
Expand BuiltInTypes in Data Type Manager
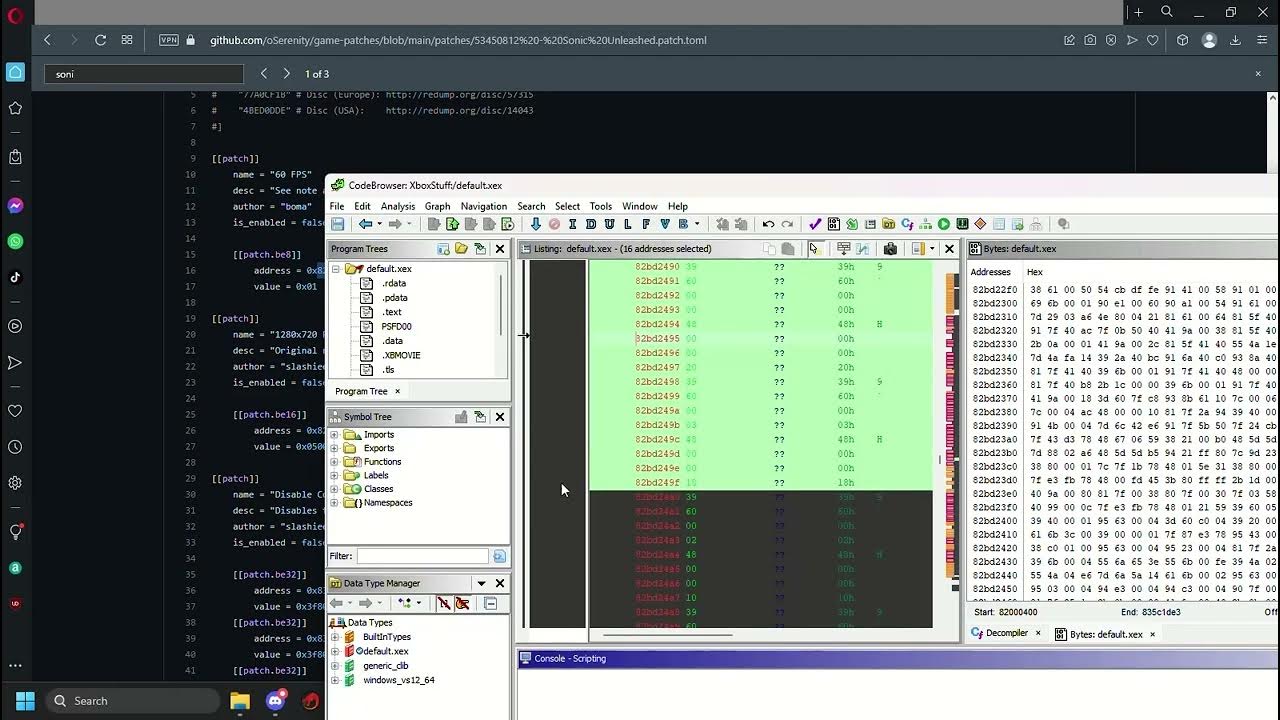pyautogui.click(x=335, y=637)
